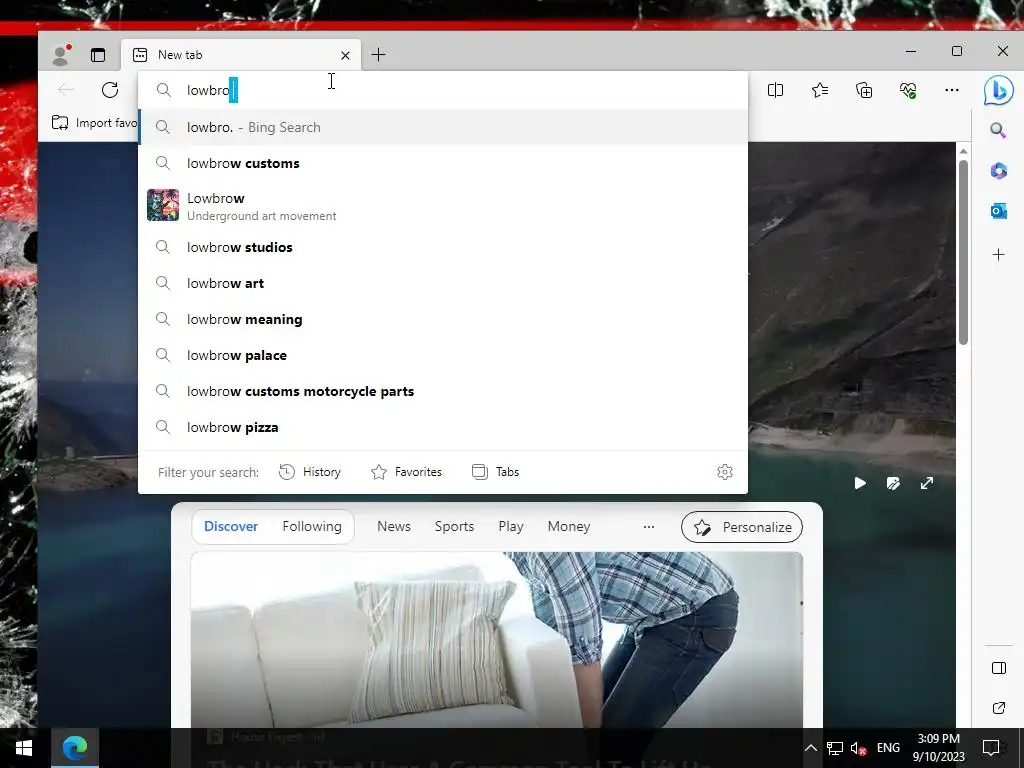The height and width of the screenshot is (768, 1024).
Task: Click the Split screen icon
Action: 775,90
